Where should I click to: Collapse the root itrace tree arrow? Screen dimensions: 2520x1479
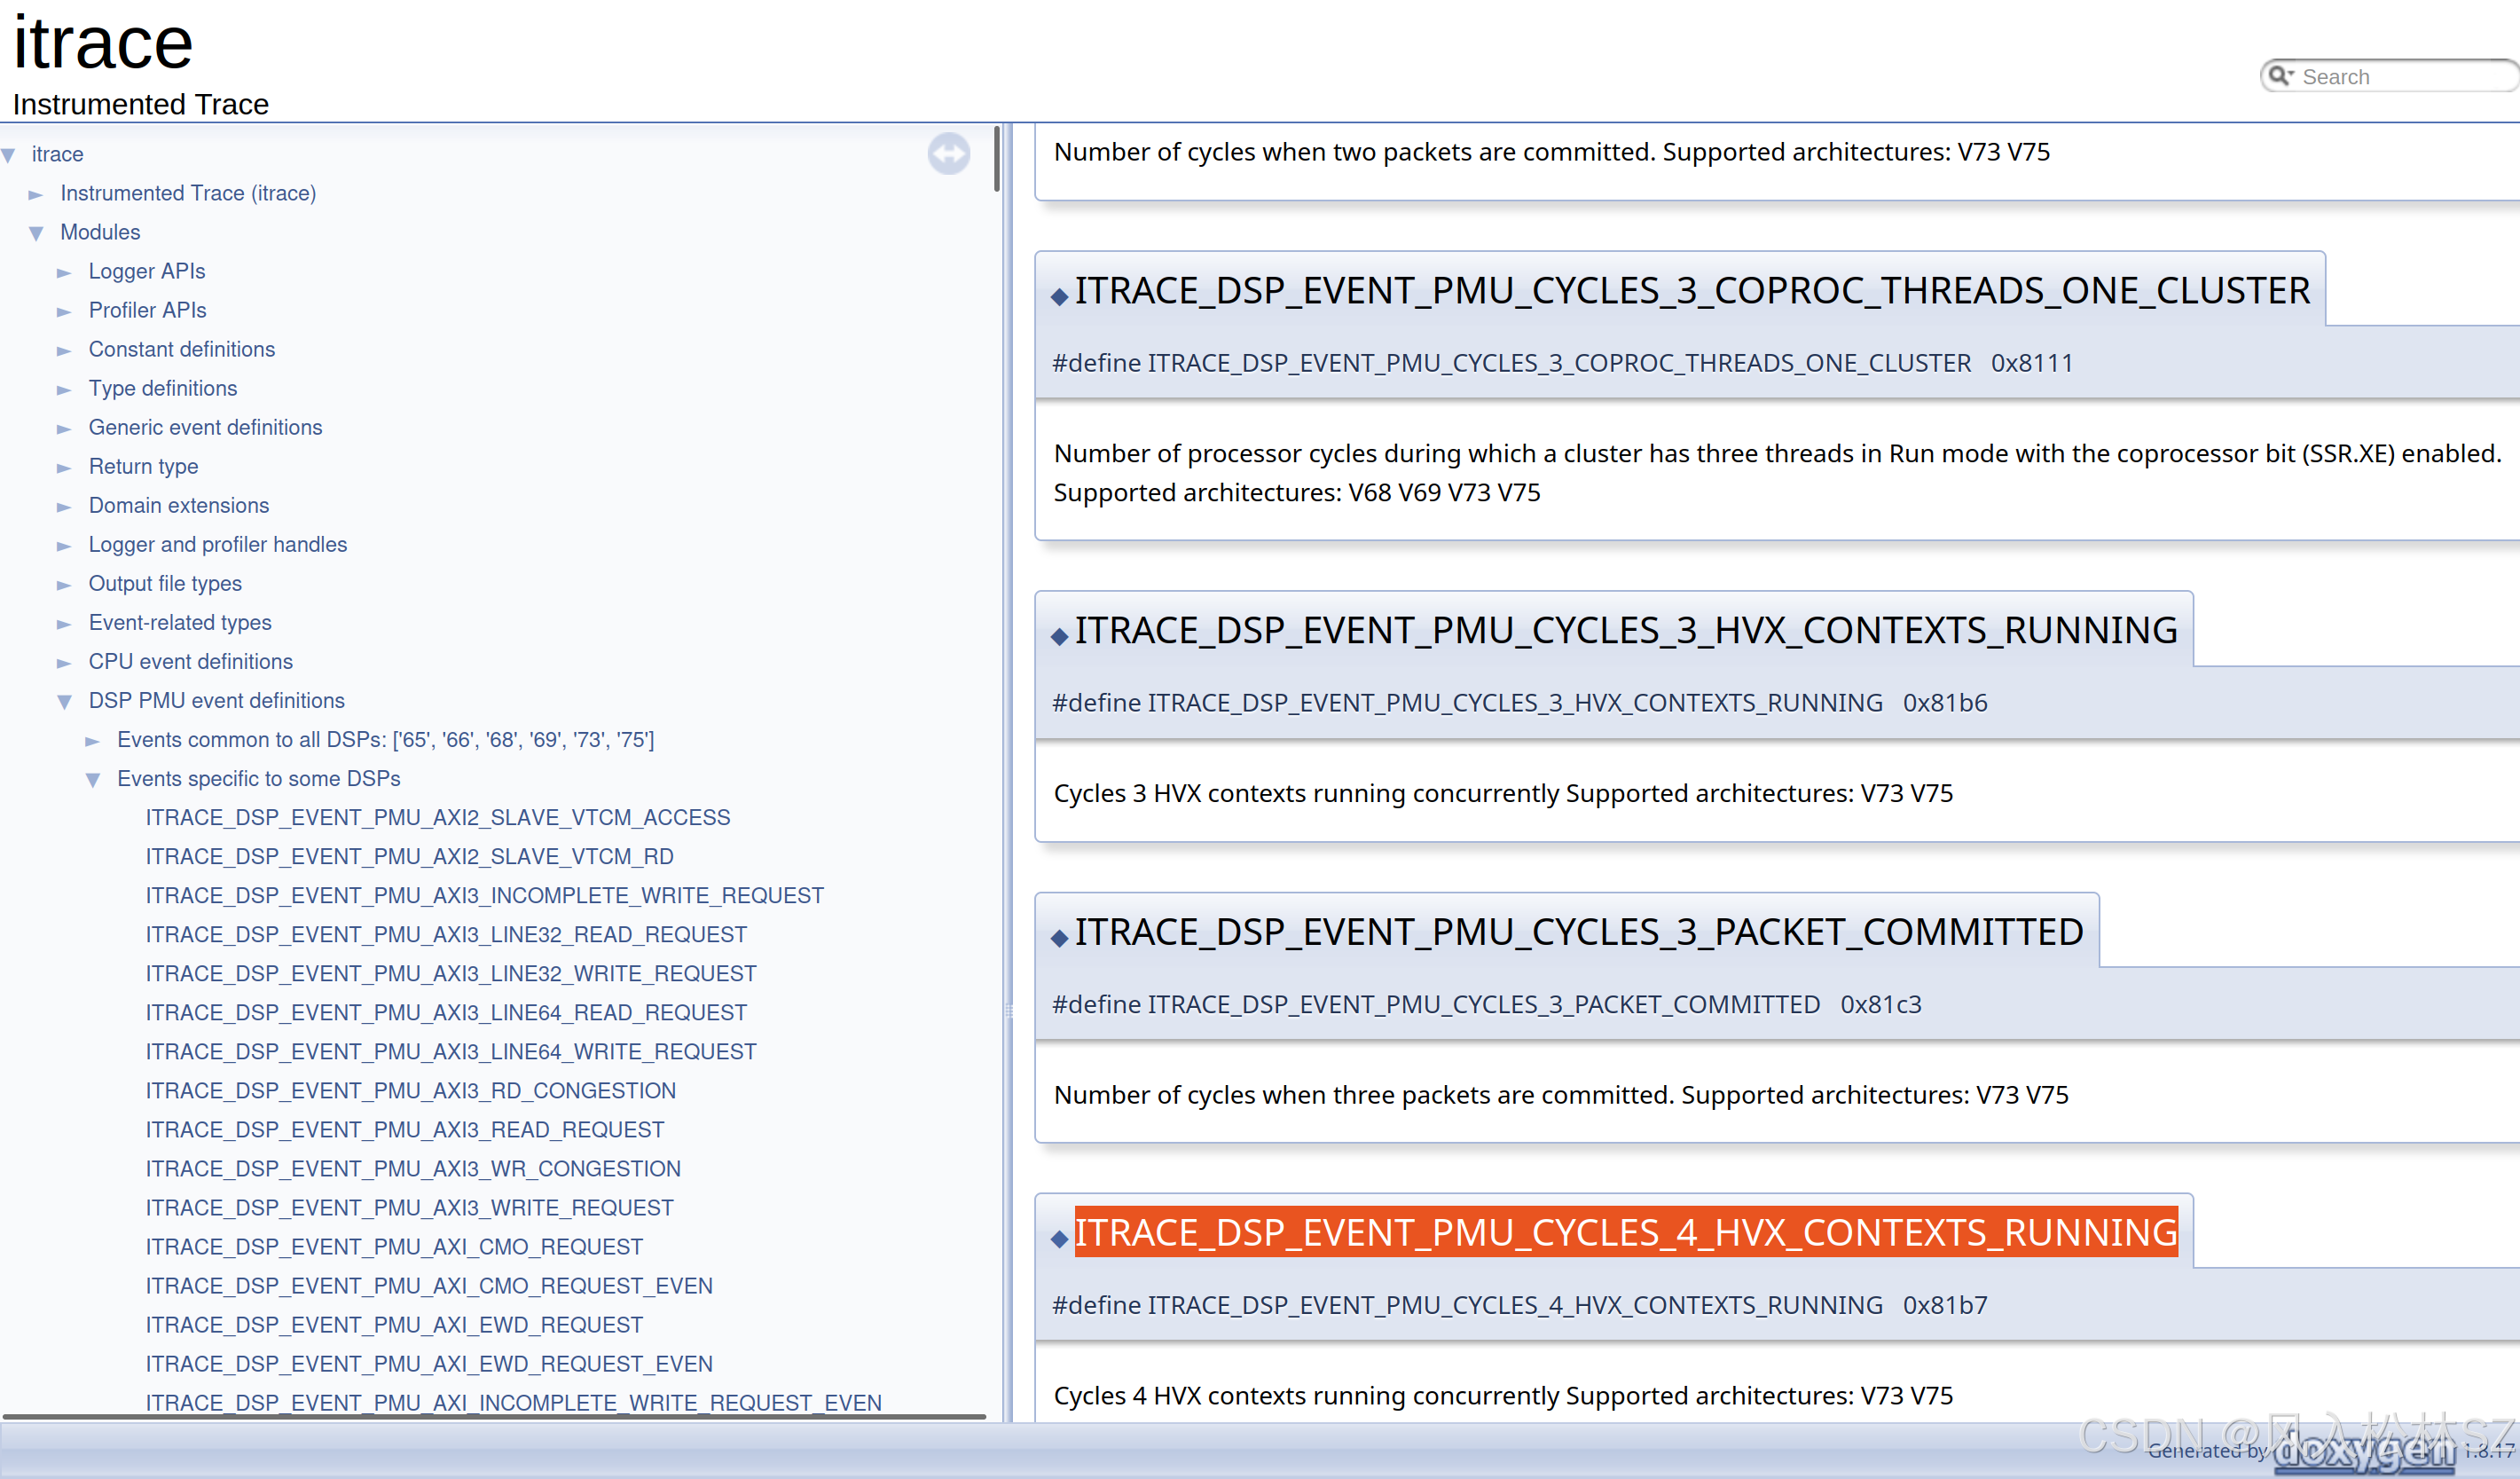click(9, 155)
